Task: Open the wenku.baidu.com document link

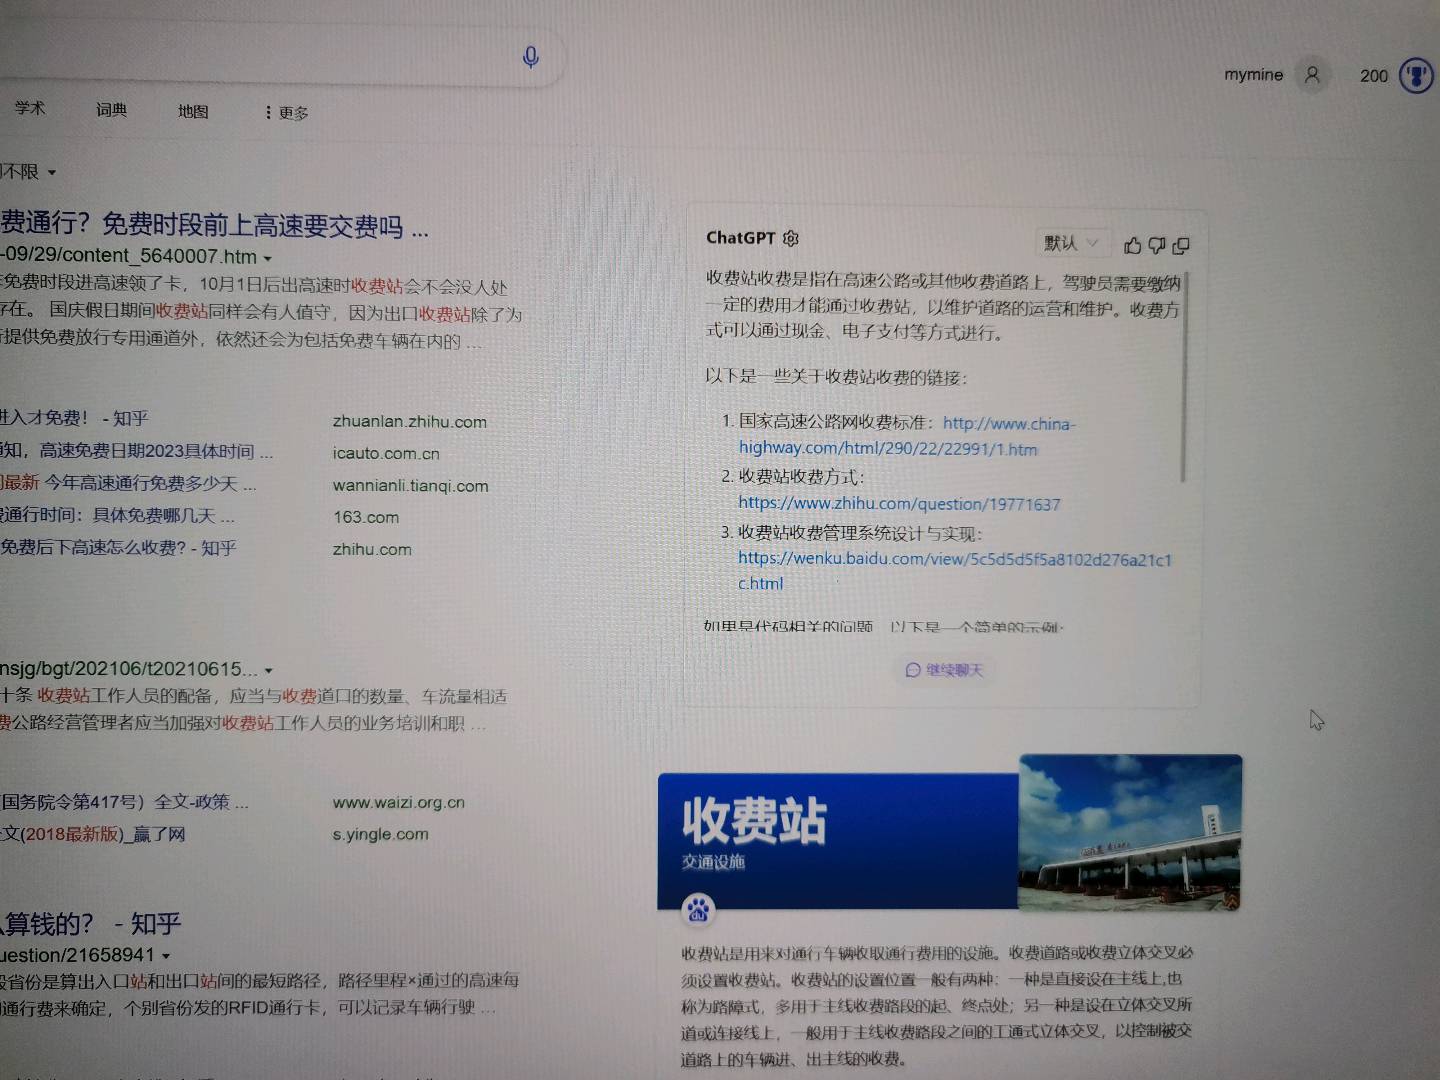Action: tap(953, 559)
